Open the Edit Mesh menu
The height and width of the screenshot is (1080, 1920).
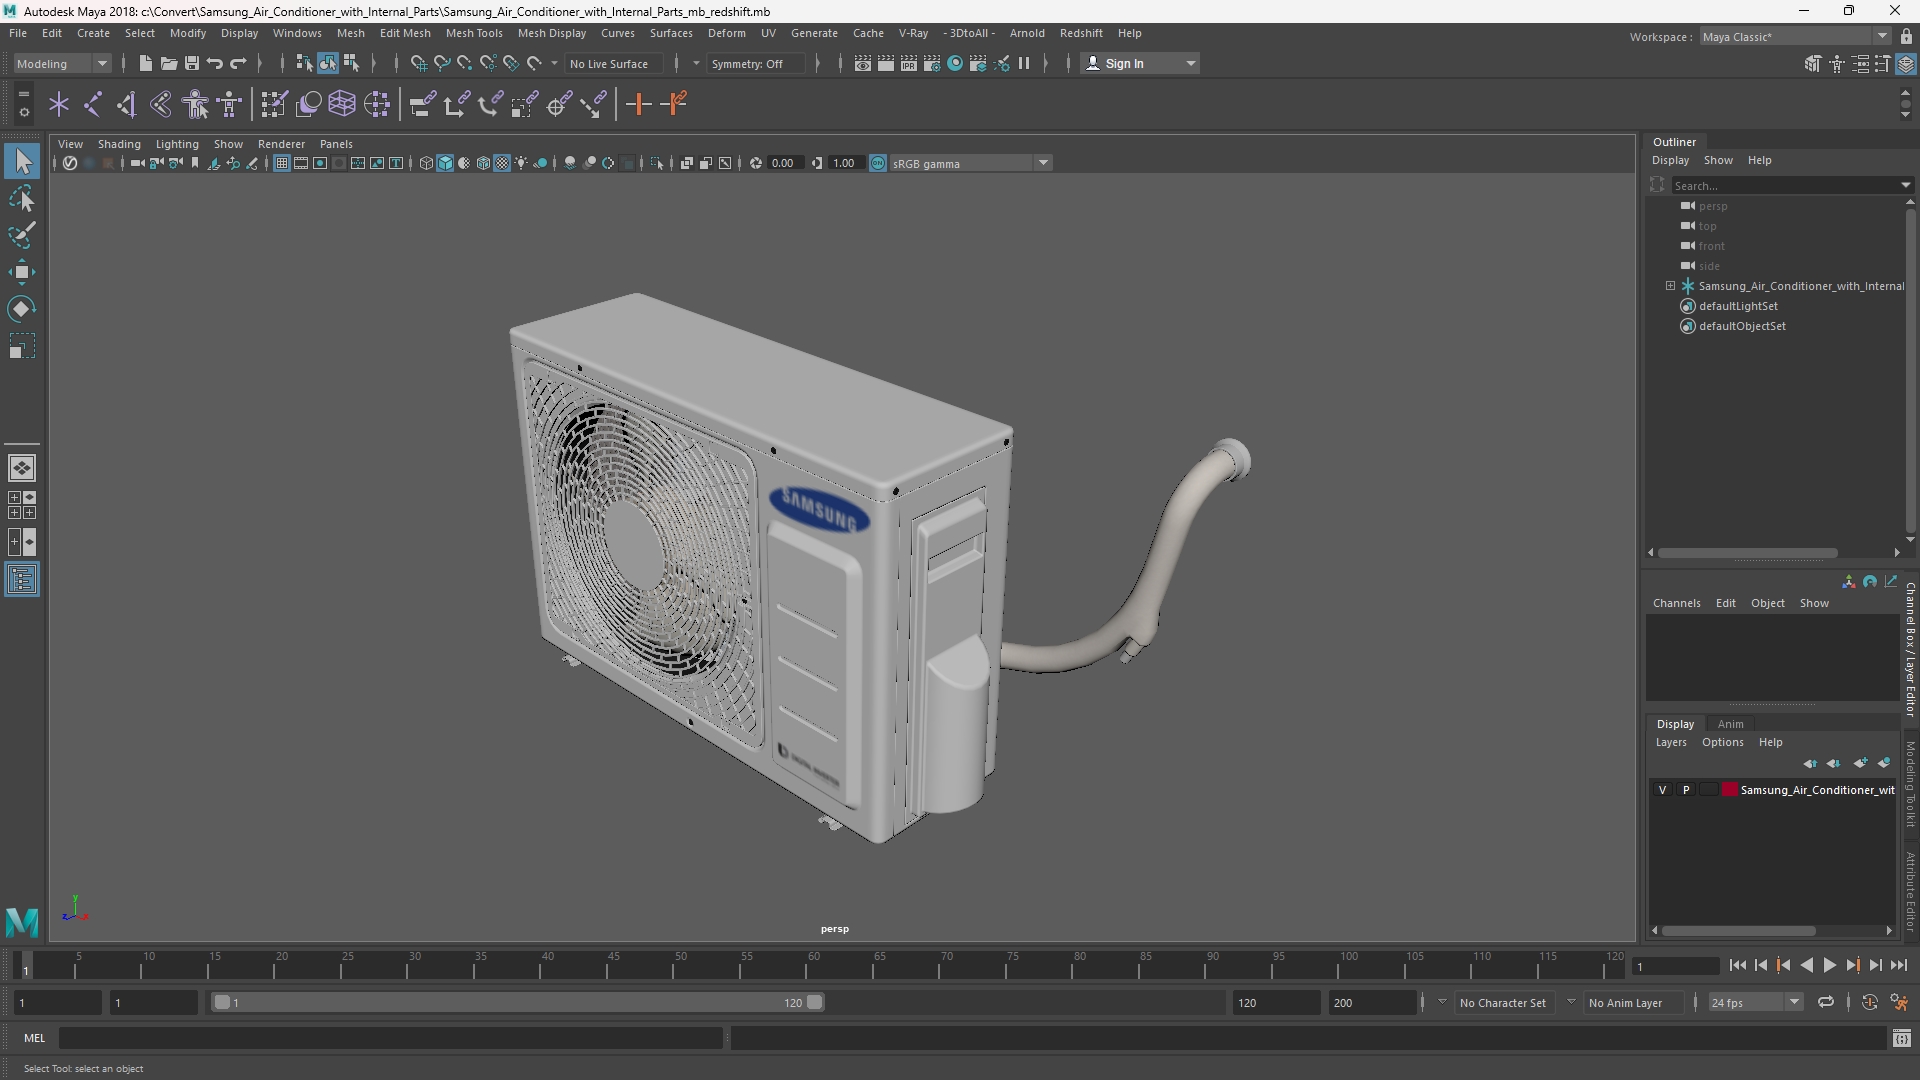pos(405,33)
